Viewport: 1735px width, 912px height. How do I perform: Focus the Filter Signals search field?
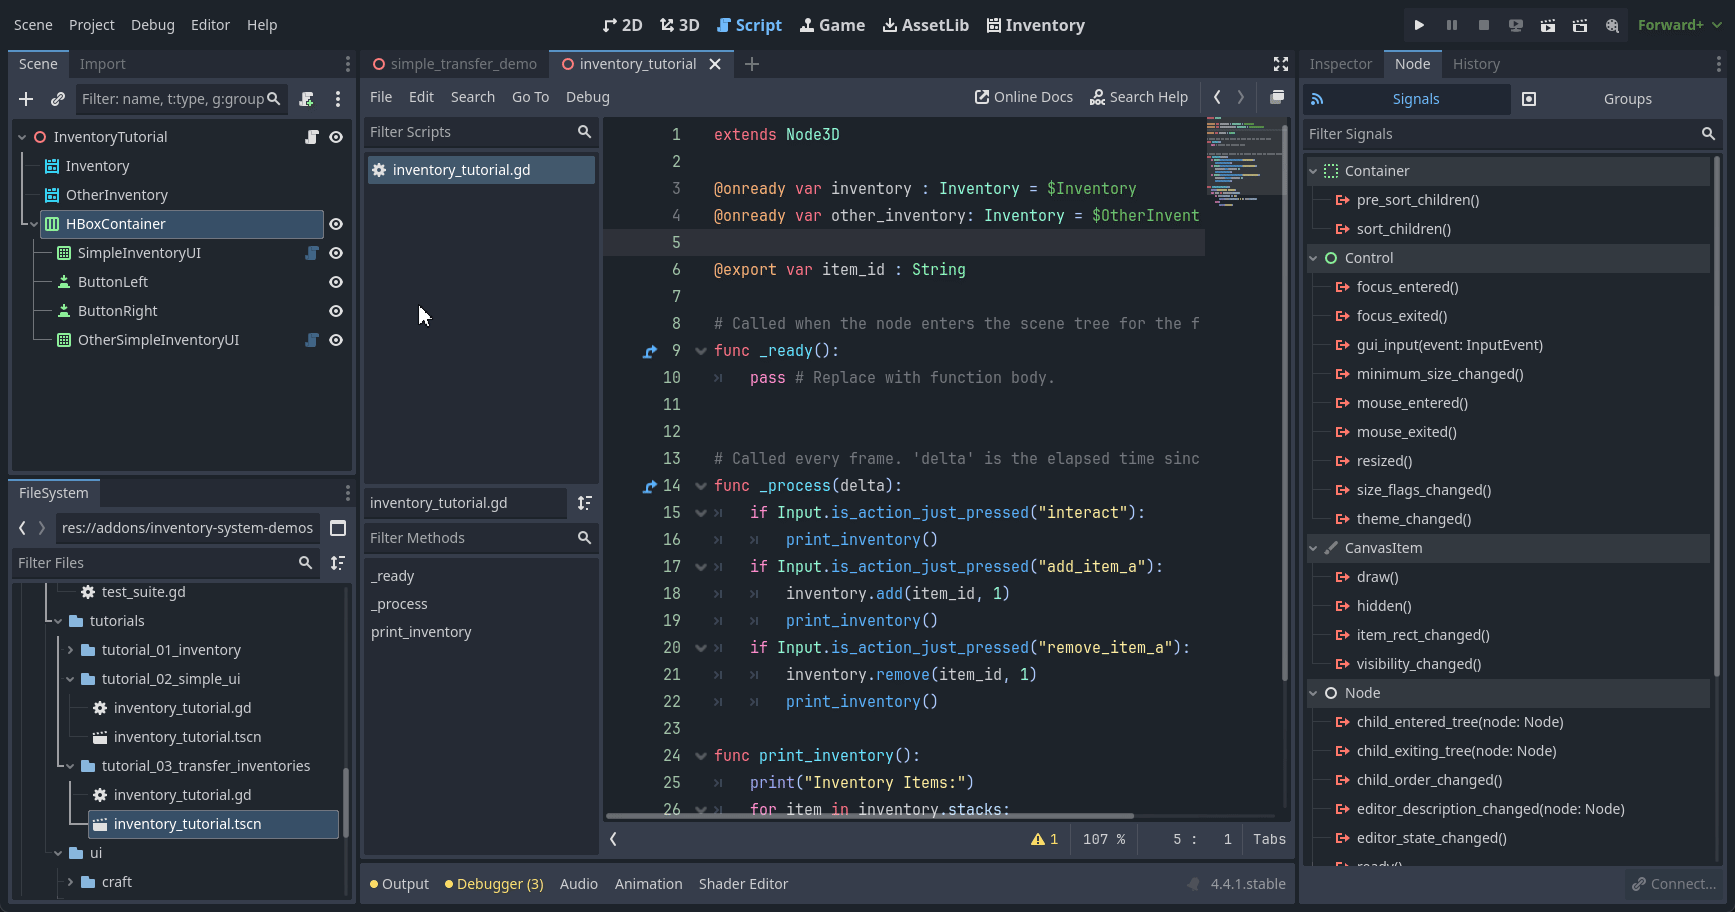click(1511, 134)
